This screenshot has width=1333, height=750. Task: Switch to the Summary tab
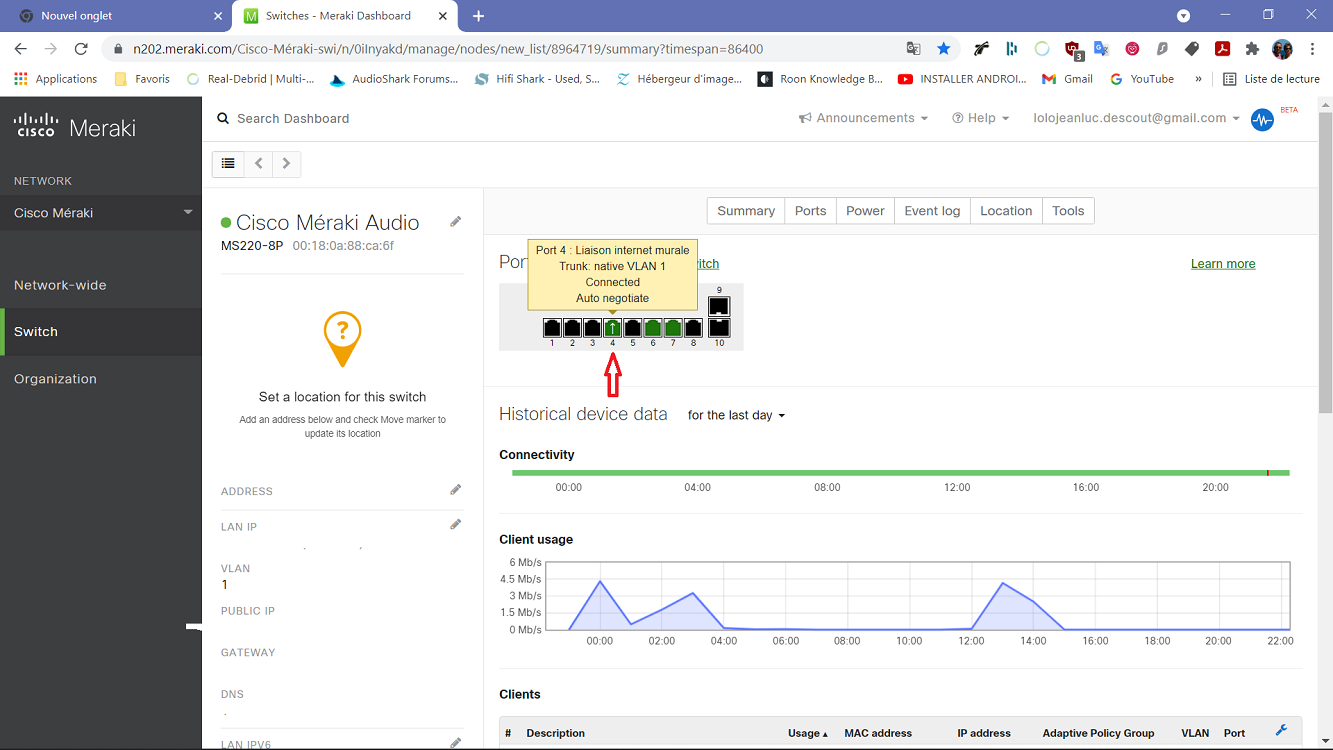point(746,211)
